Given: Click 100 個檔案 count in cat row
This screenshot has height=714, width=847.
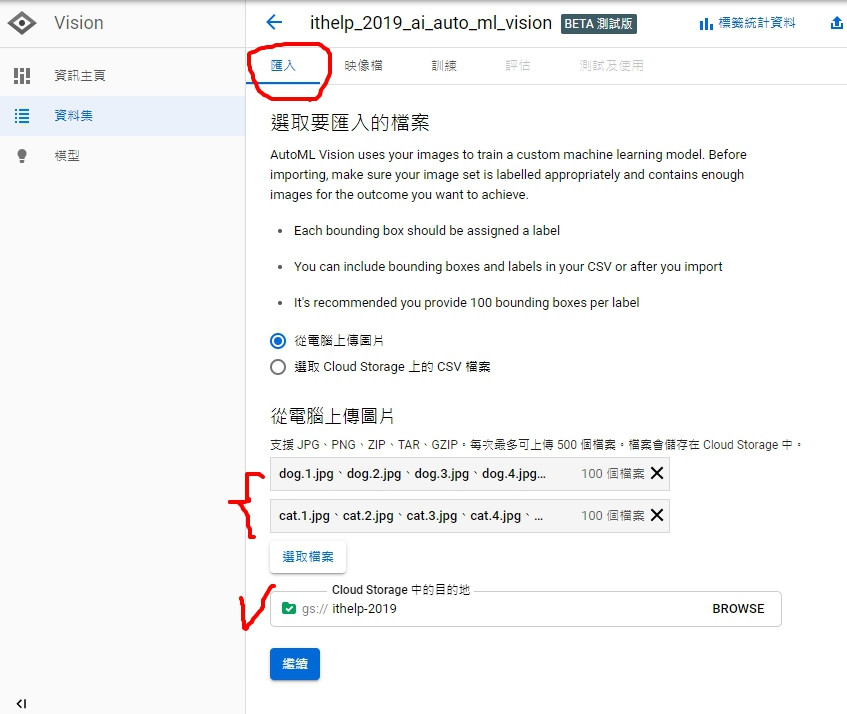Looking at the screenshot, I should coord(613,516).
